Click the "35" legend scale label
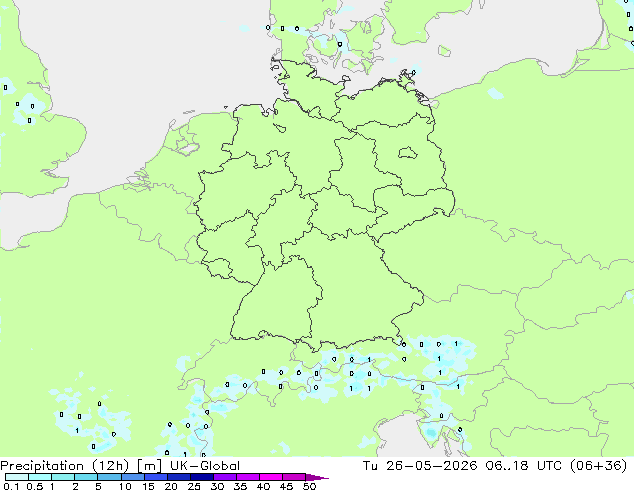This screenshot has height=490, width=634. tap(240, 486)
